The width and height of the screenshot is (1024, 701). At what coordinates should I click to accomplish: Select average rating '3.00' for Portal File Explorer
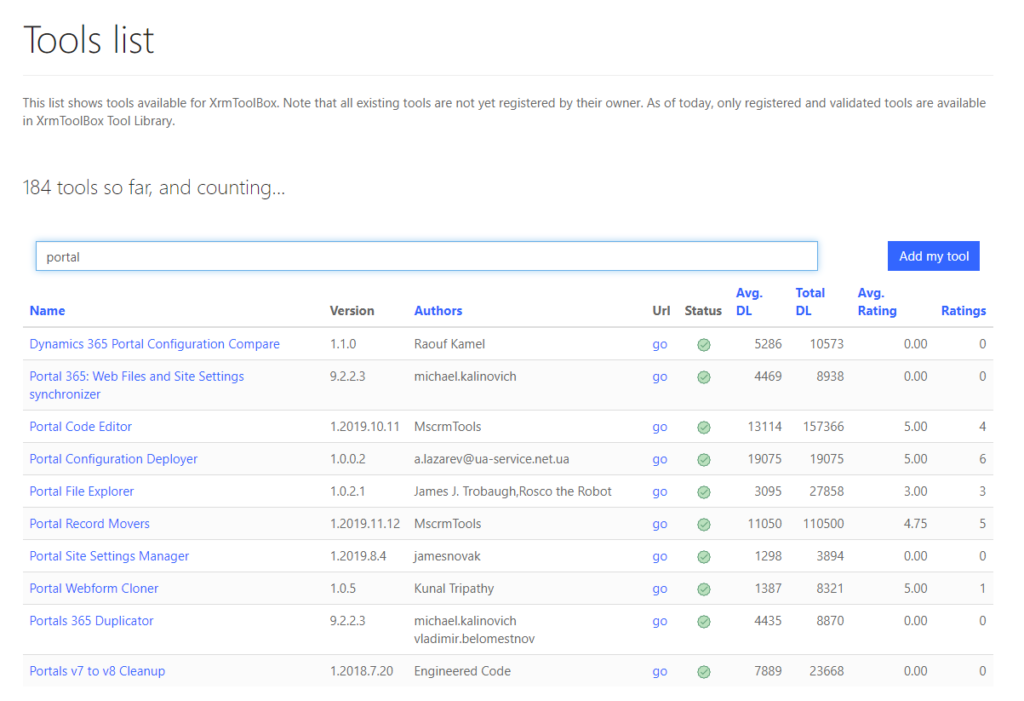(915, 491)
